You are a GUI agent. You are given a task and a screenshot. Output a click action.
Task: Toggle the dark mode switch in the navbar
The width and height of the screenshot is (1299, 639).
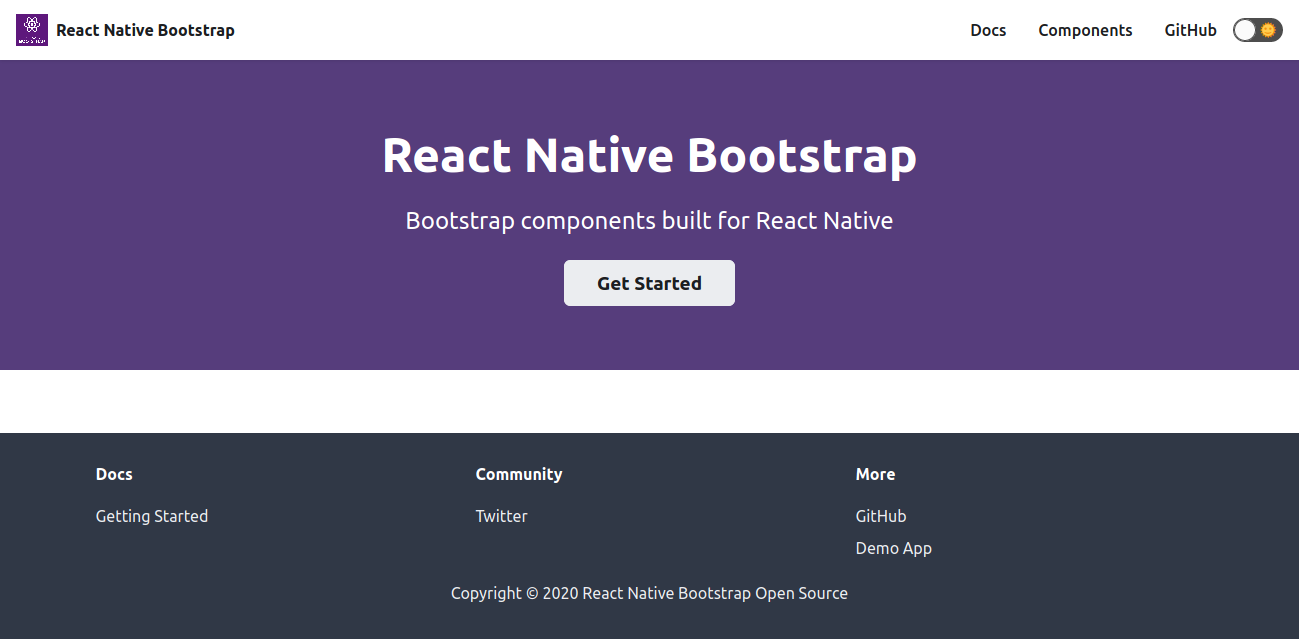click(x=1257, y=30)
